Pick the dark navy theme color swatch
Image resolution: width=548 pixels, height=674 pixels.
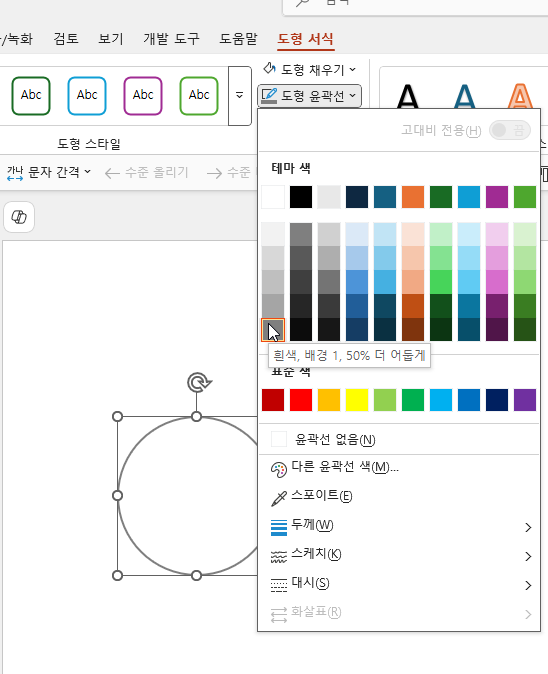point(357,197)
